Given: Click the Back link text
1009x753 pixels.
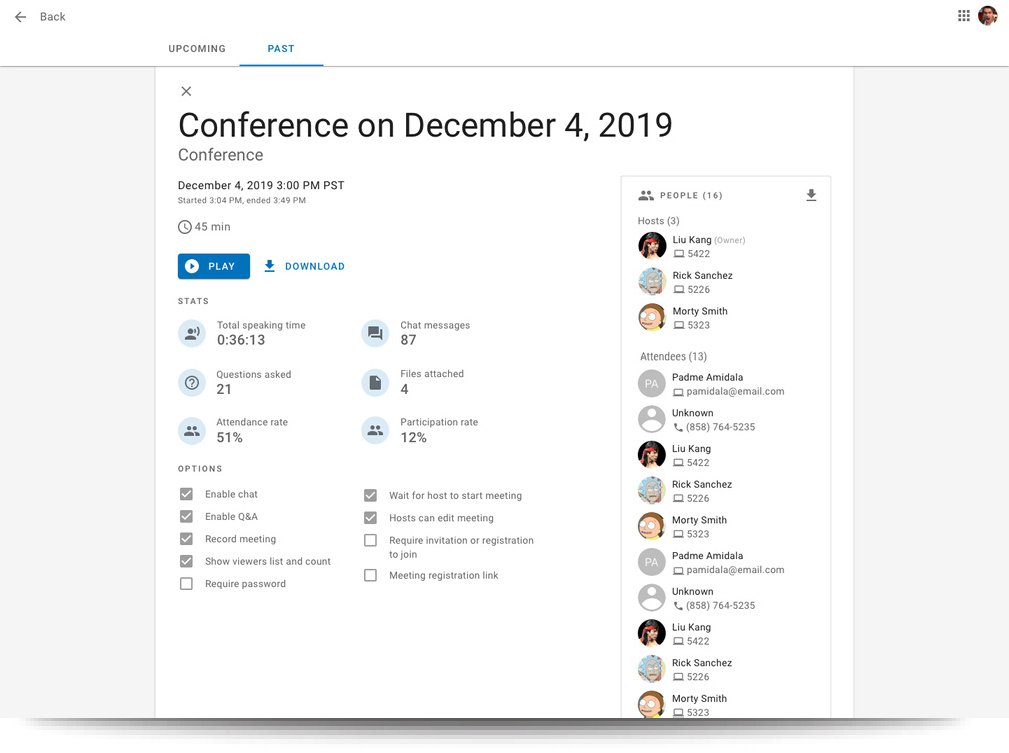Looking at the screenshot, I should point(52,17).
